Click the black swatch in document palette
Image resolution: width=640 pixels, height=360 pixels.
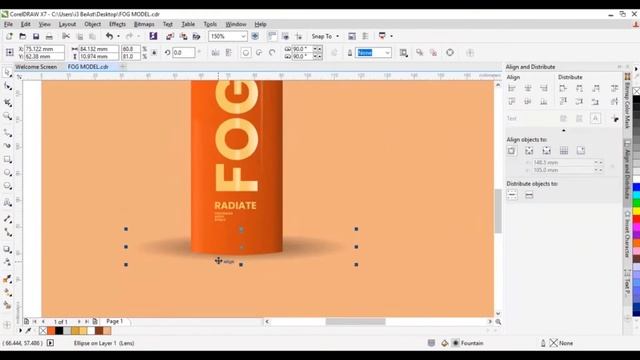59,331
